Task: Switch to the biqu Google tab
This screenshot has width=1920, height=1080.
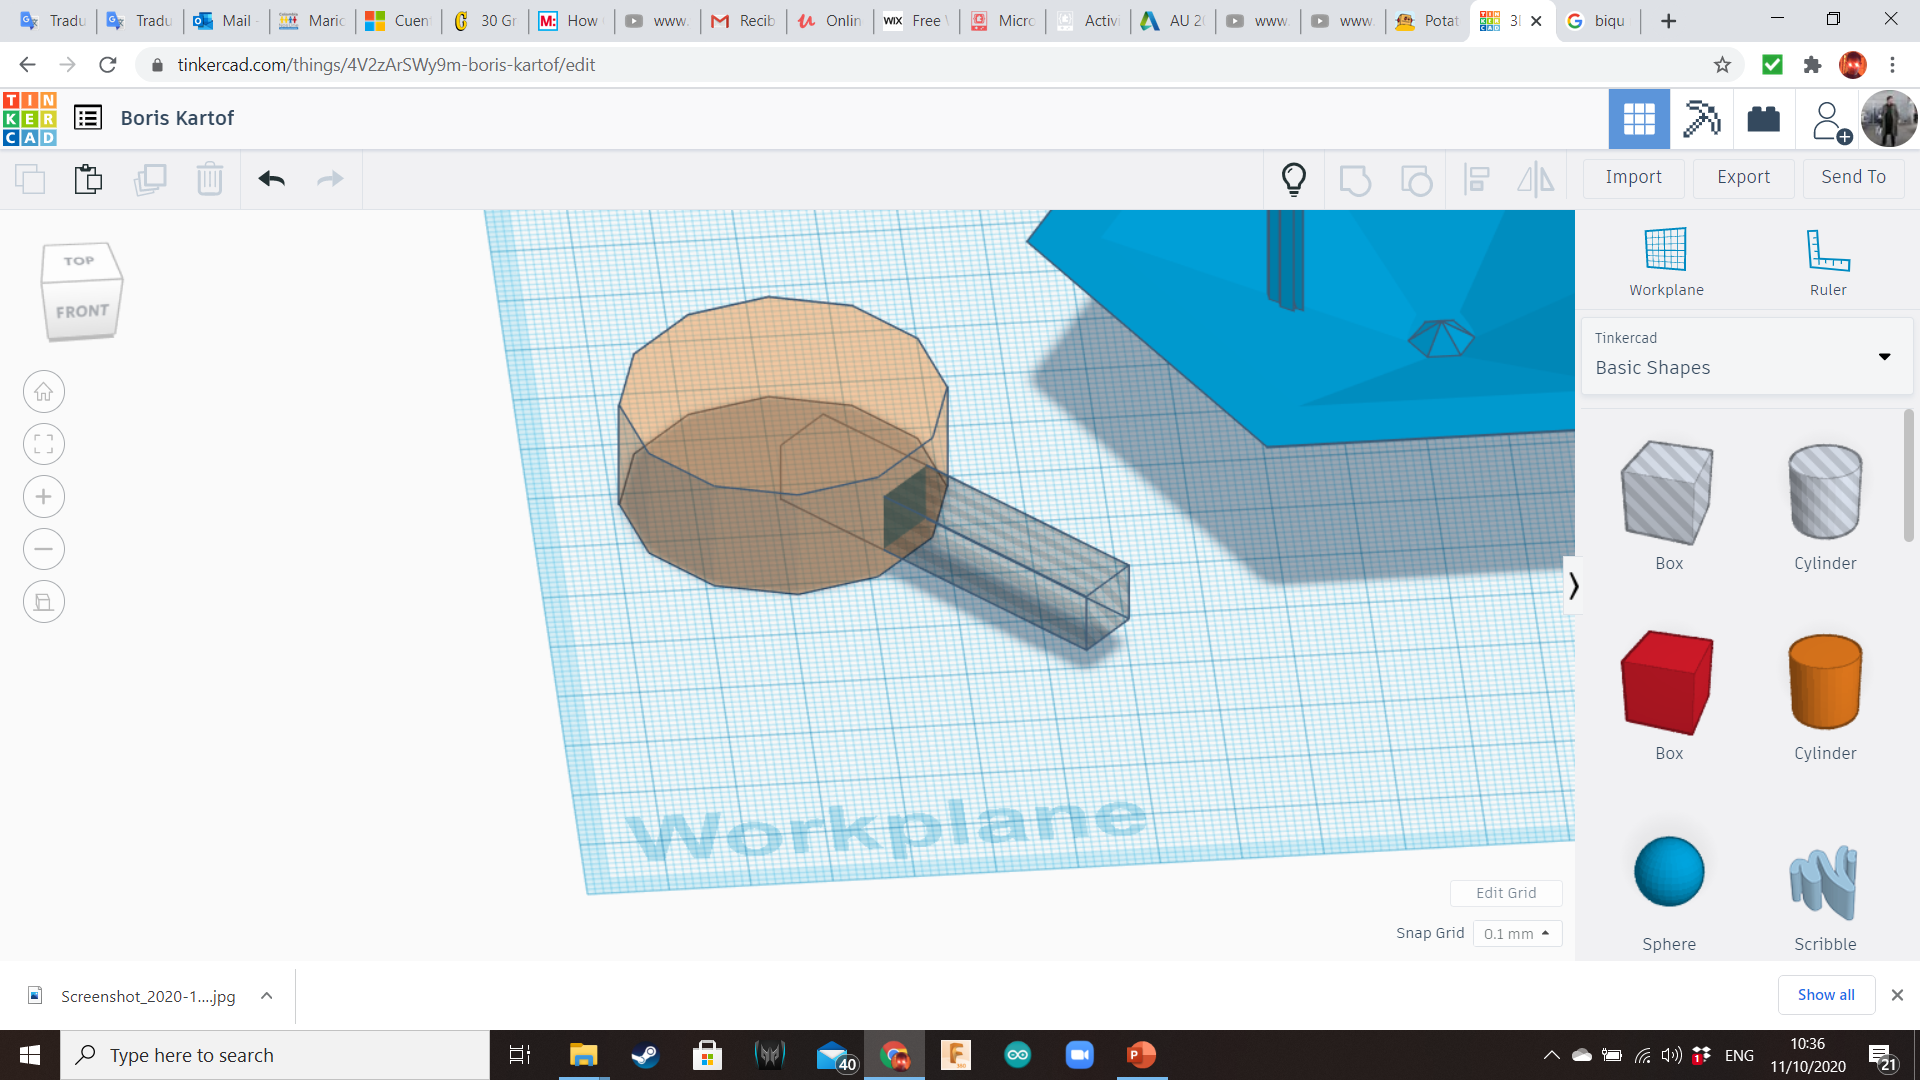Action: pos(1598,21)
